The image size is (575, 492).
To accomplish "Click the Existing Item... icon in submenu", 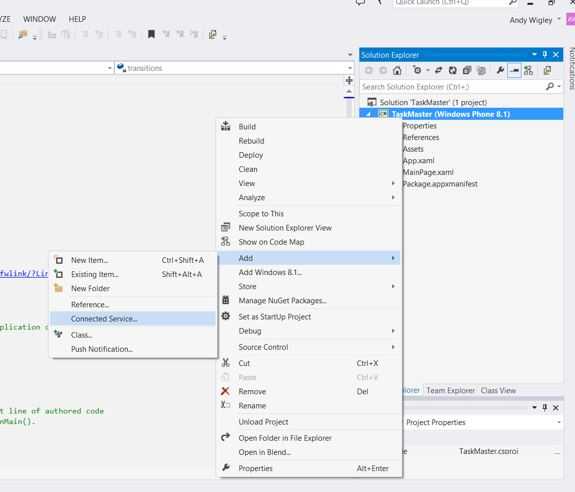I will pos(59,274).
